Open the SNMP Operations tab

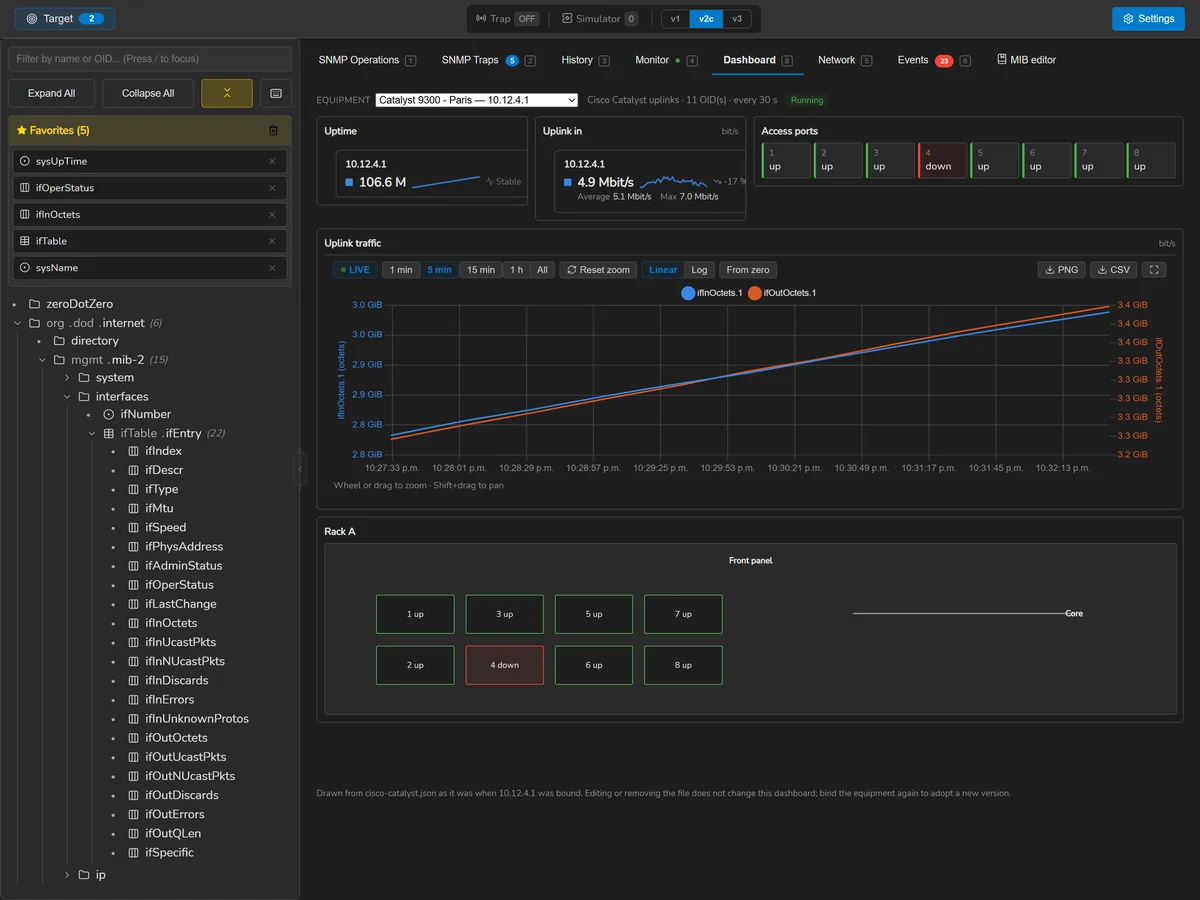367,60
